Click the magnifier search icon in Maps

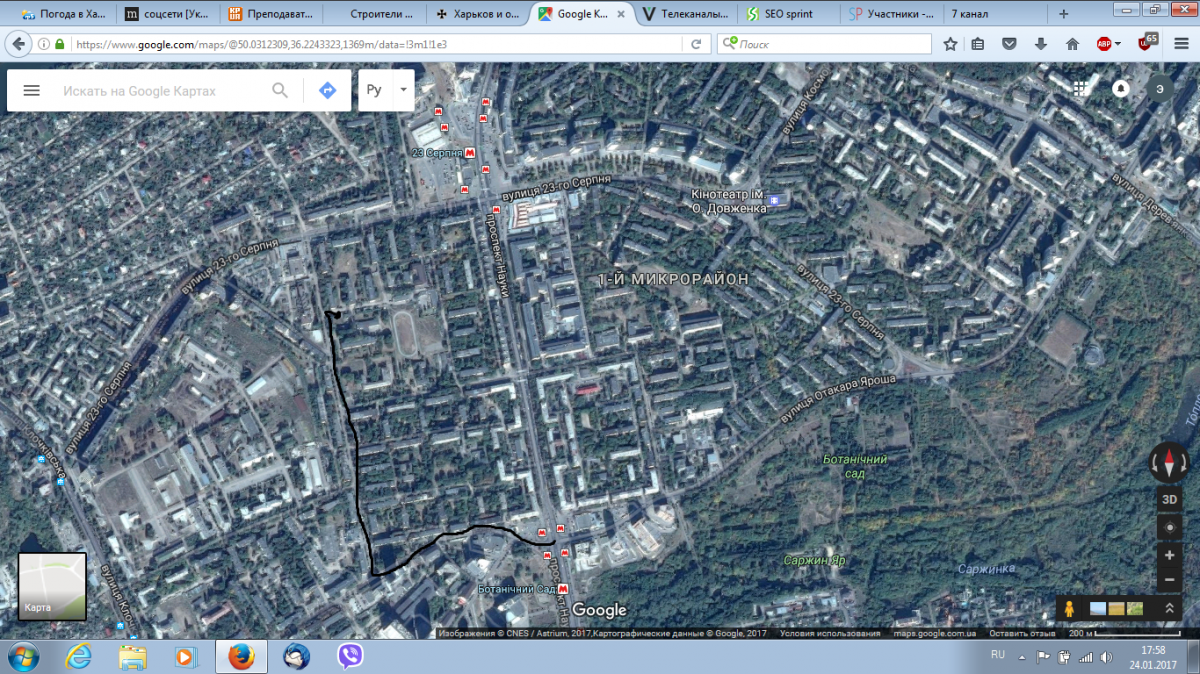click(280, 90)
